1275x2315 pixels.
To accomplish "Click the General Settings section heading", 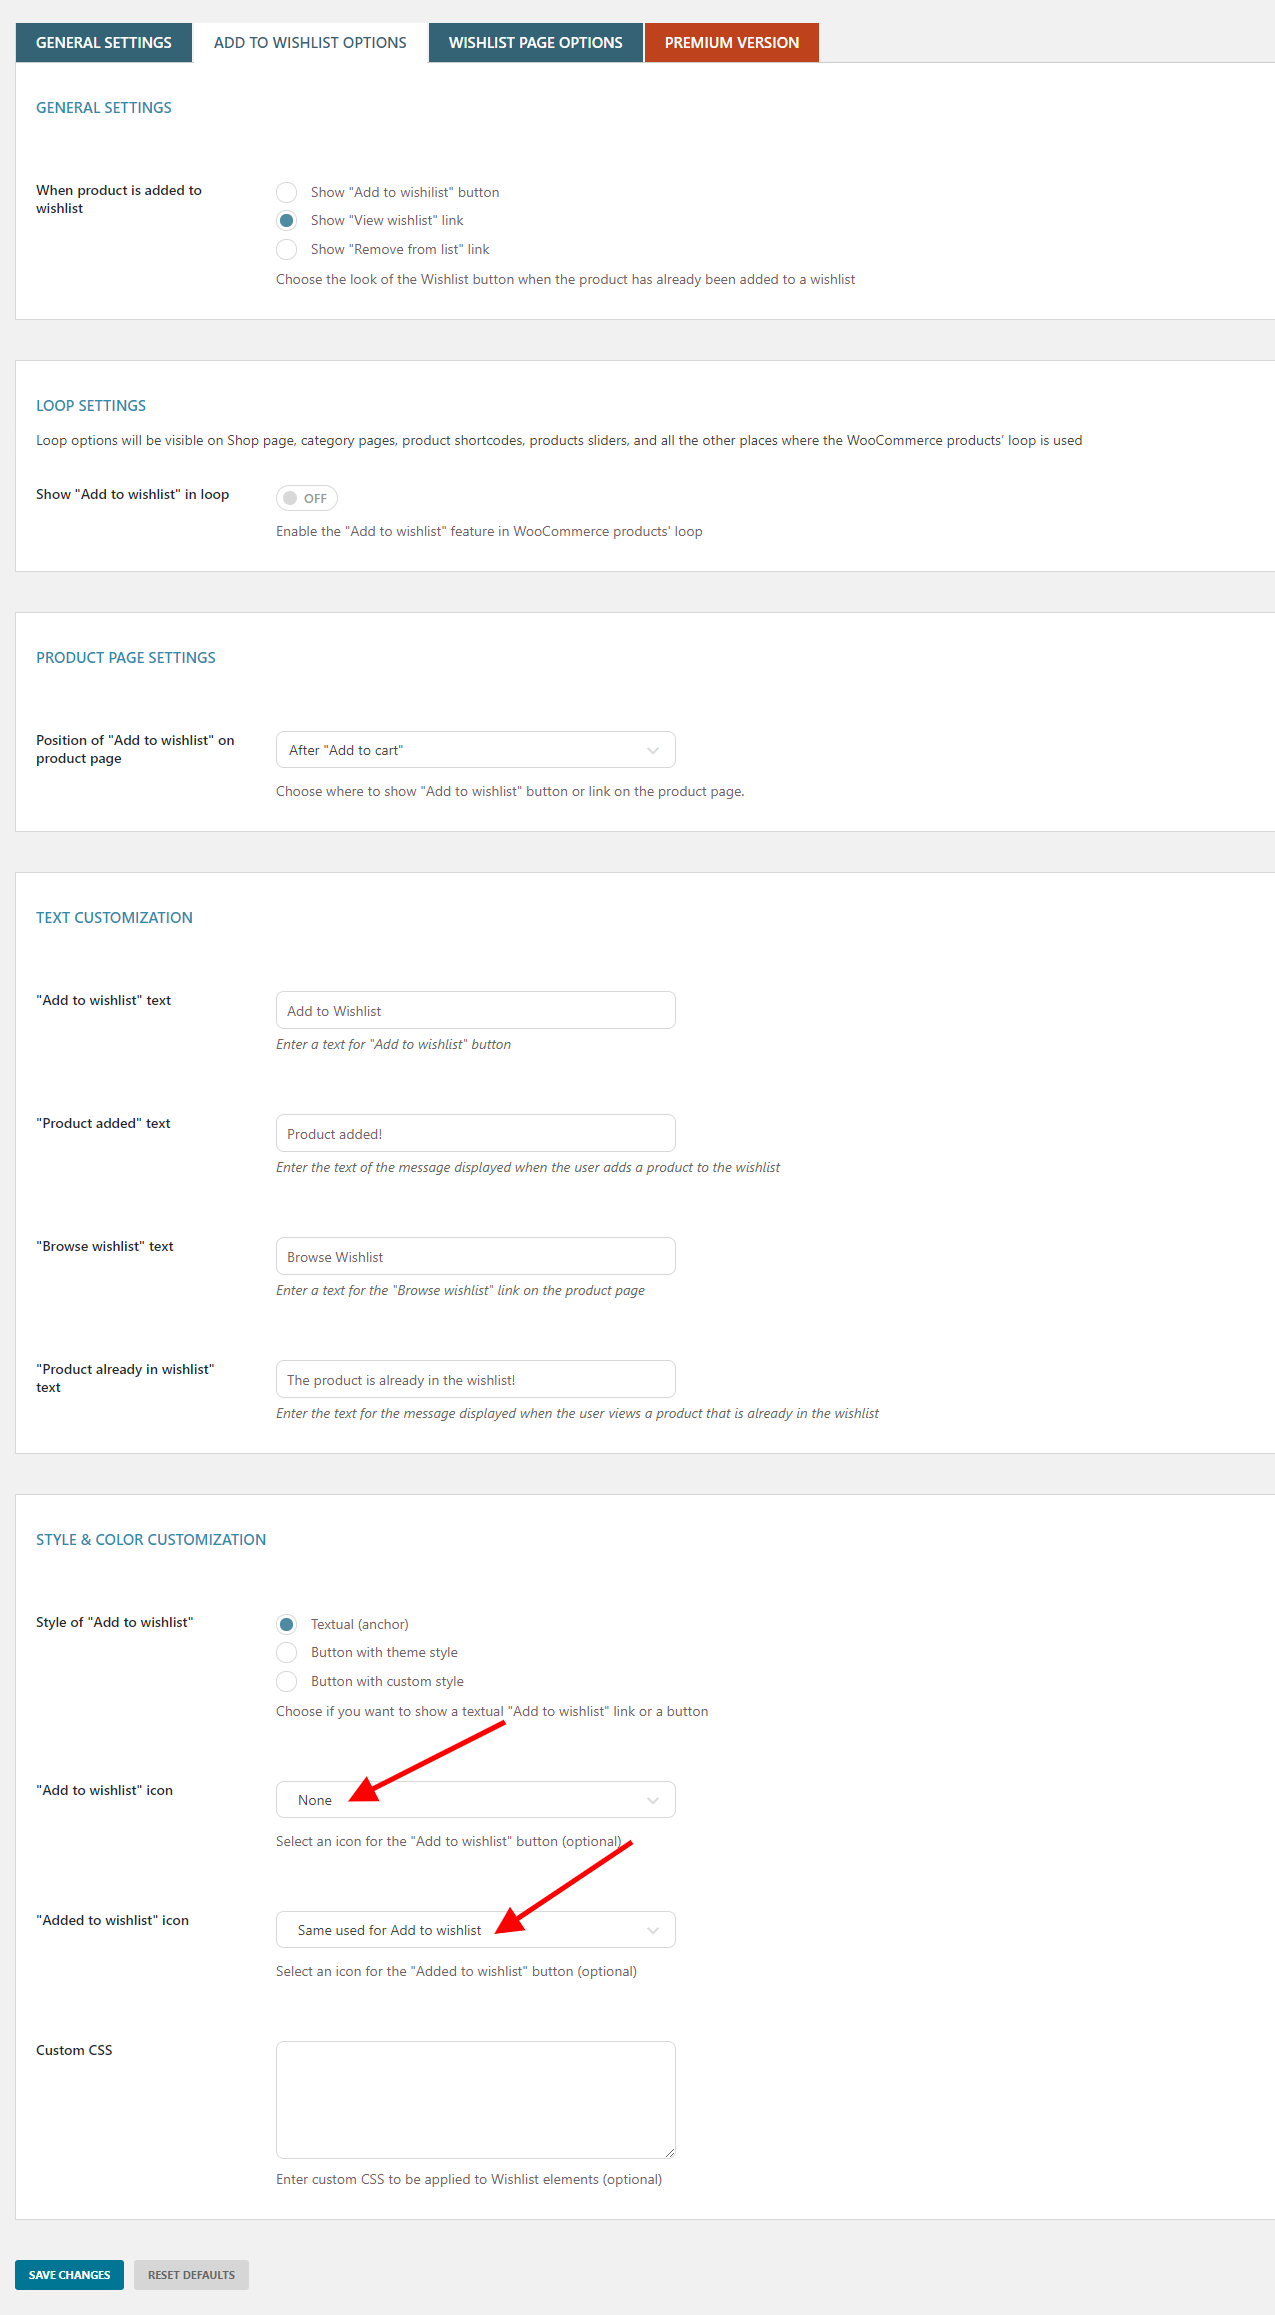I will (x=104, y=108).
